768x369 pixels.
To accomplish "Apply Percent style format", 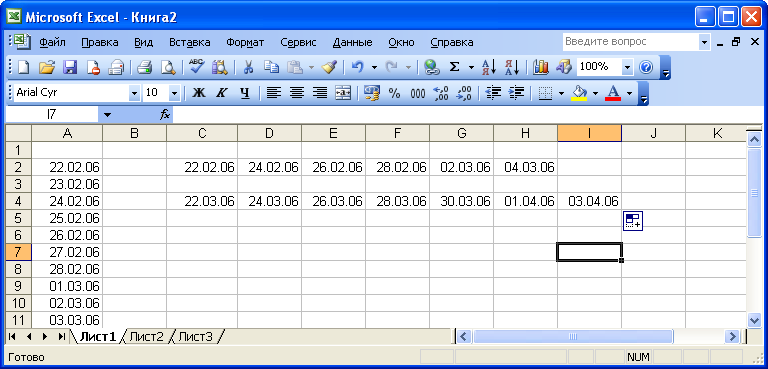I will point(395,93).
